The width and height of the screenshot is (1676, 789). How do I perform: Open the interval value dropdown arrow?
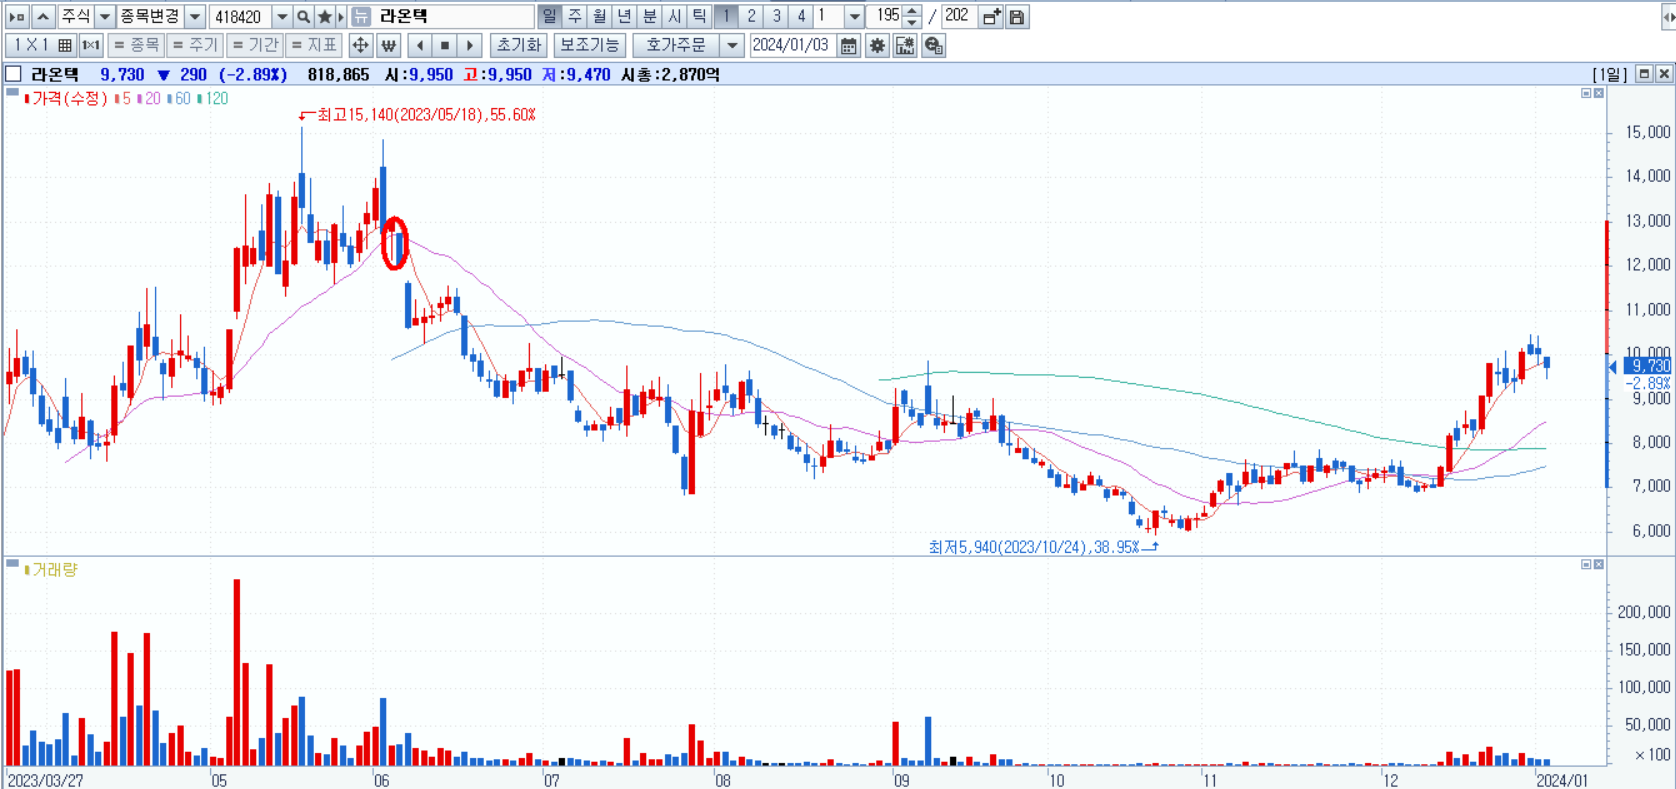pyautogui.click(x=854, y=17)
